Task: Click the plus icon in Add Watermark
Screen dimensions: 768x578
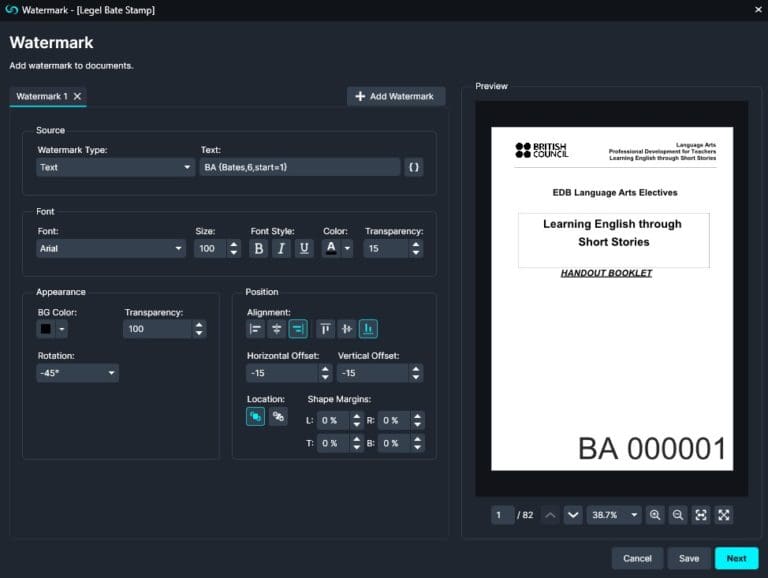Action: pos(360,96)
